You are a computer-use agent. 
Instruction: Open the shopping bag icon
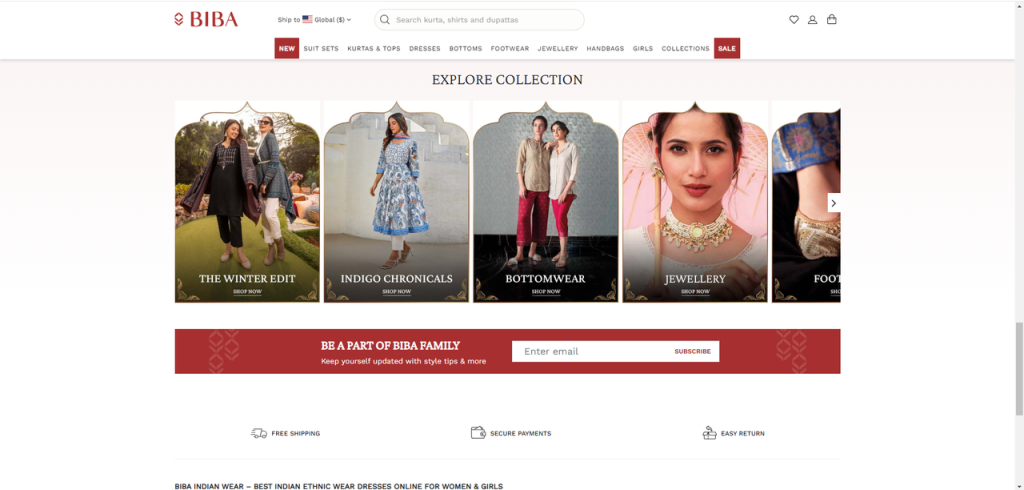coord(831,20)
